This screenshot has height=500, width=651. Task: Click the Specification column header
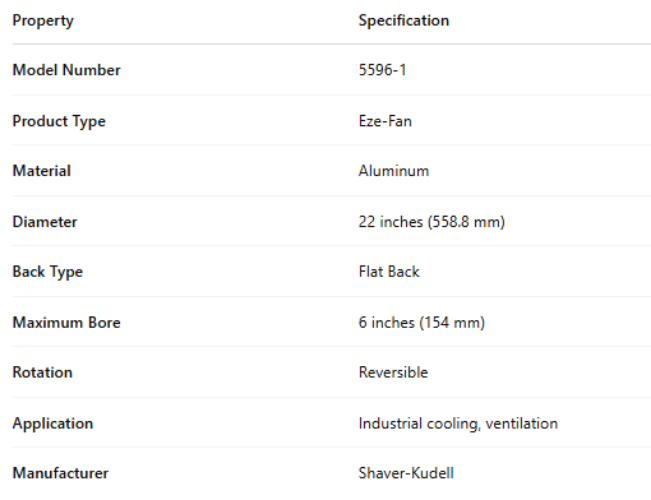tap(404, 20)
